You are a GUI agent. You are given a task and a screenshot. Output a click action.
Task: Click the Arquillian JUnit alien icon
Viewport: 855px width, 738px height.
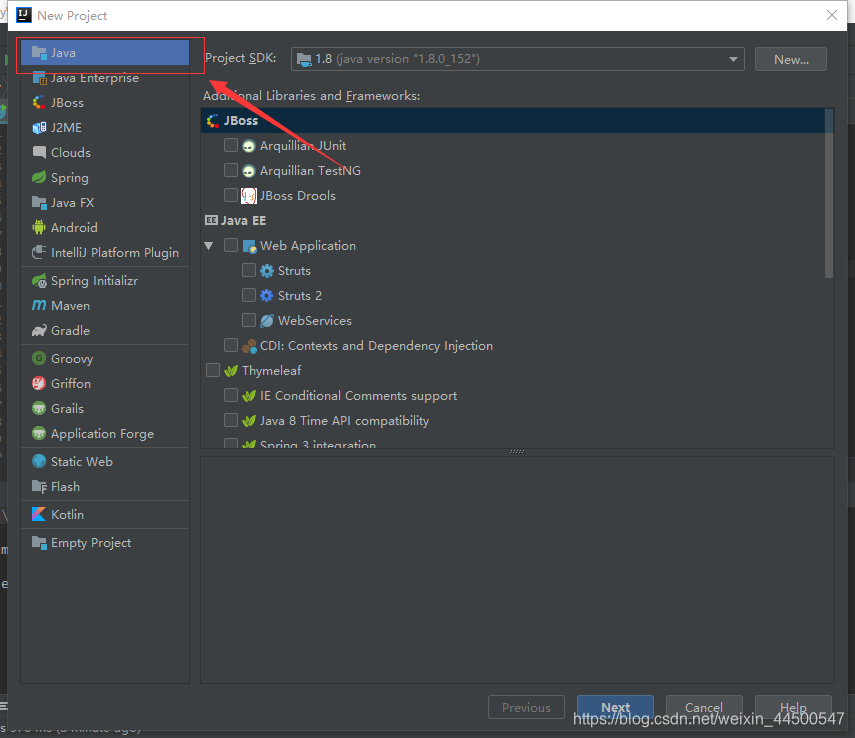pos(249,146)
